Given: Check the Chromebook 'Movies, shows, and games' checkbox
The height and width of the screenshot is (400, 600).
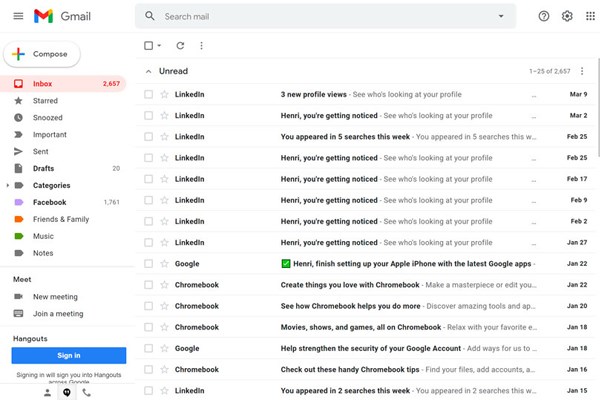Looking at the screenshot, I should 148,327.
